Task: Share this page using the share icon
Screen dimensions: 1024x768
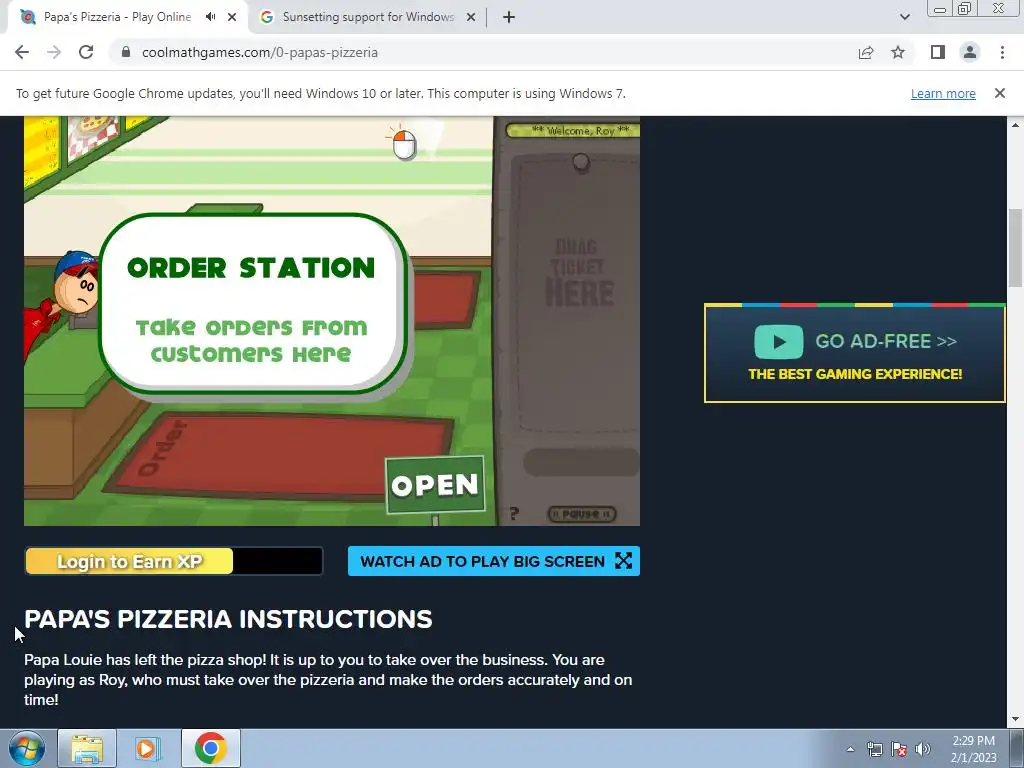Action: point(866,52)
